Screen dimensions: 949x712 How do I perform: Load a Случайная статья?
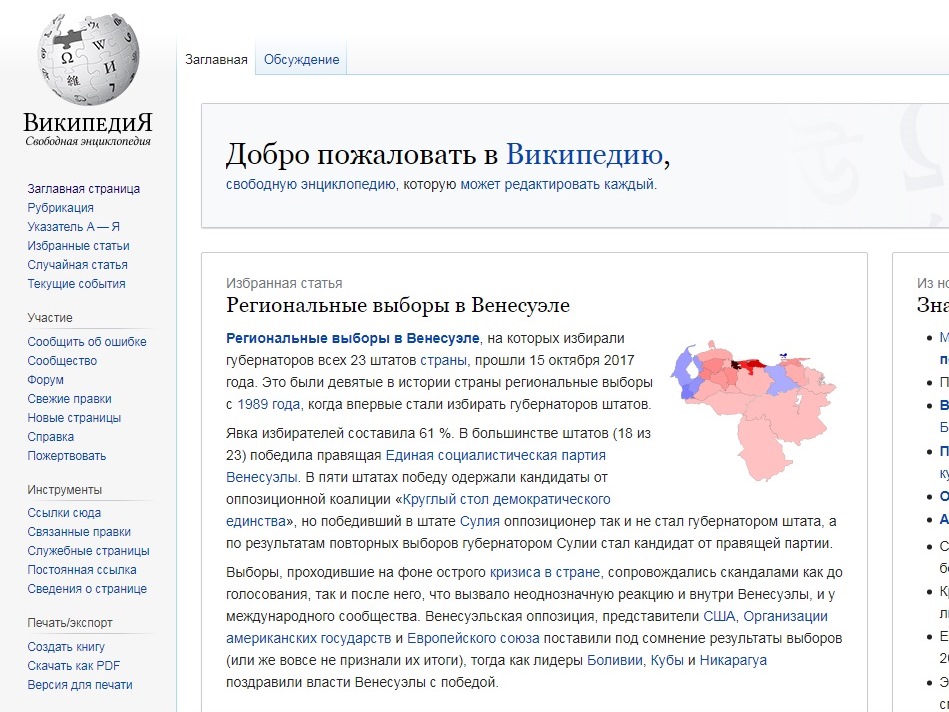coord(77,265)
